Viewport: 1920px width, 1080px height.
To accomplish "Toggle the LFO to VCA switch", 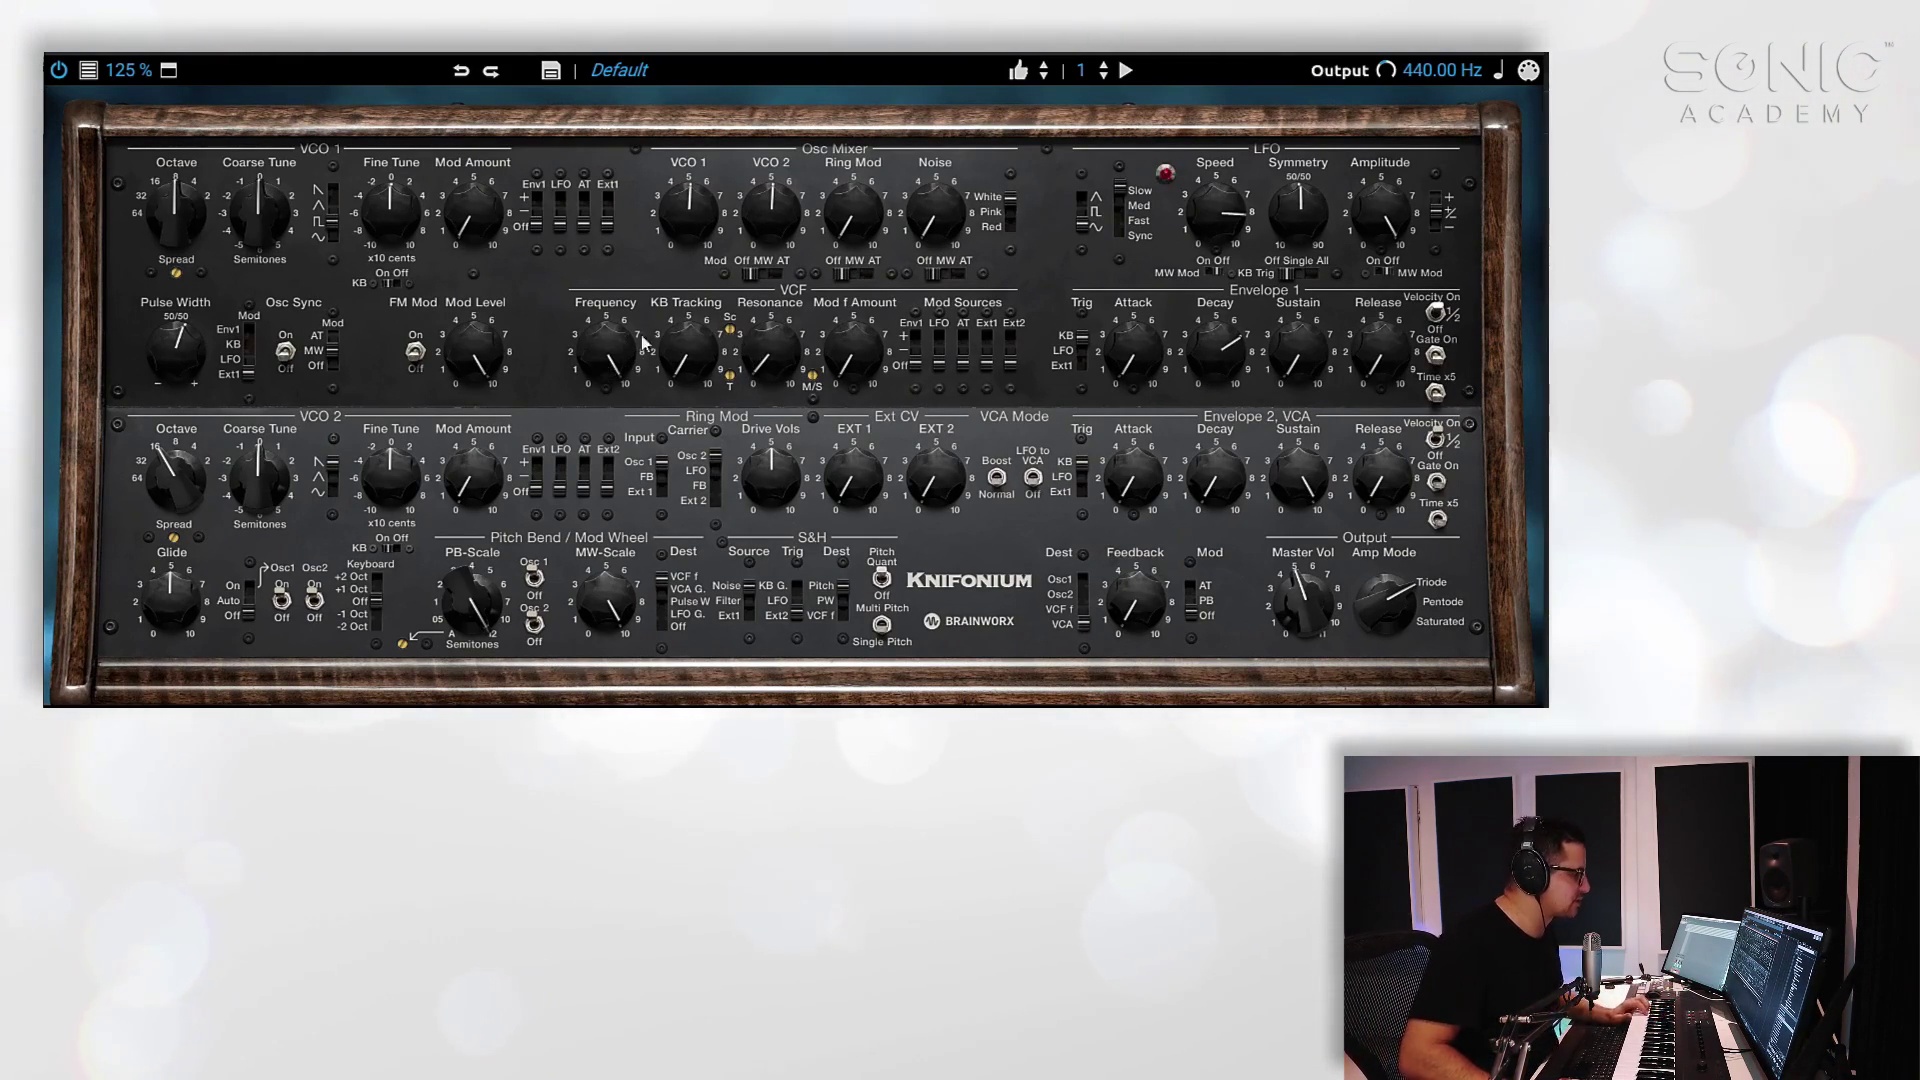I will pos(1033,477).
